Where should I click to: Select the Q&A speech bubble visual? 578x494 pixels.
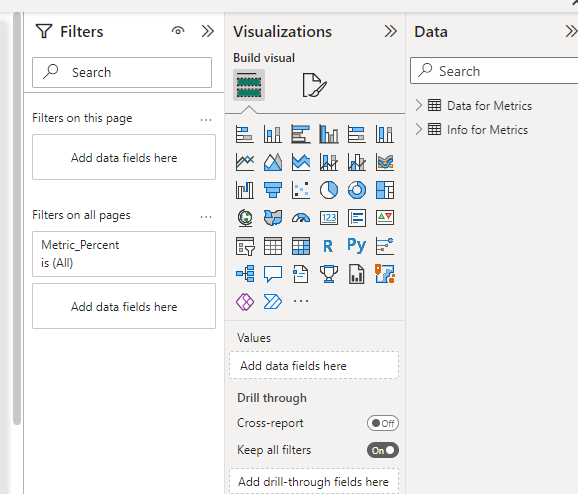tap(273, 274)
